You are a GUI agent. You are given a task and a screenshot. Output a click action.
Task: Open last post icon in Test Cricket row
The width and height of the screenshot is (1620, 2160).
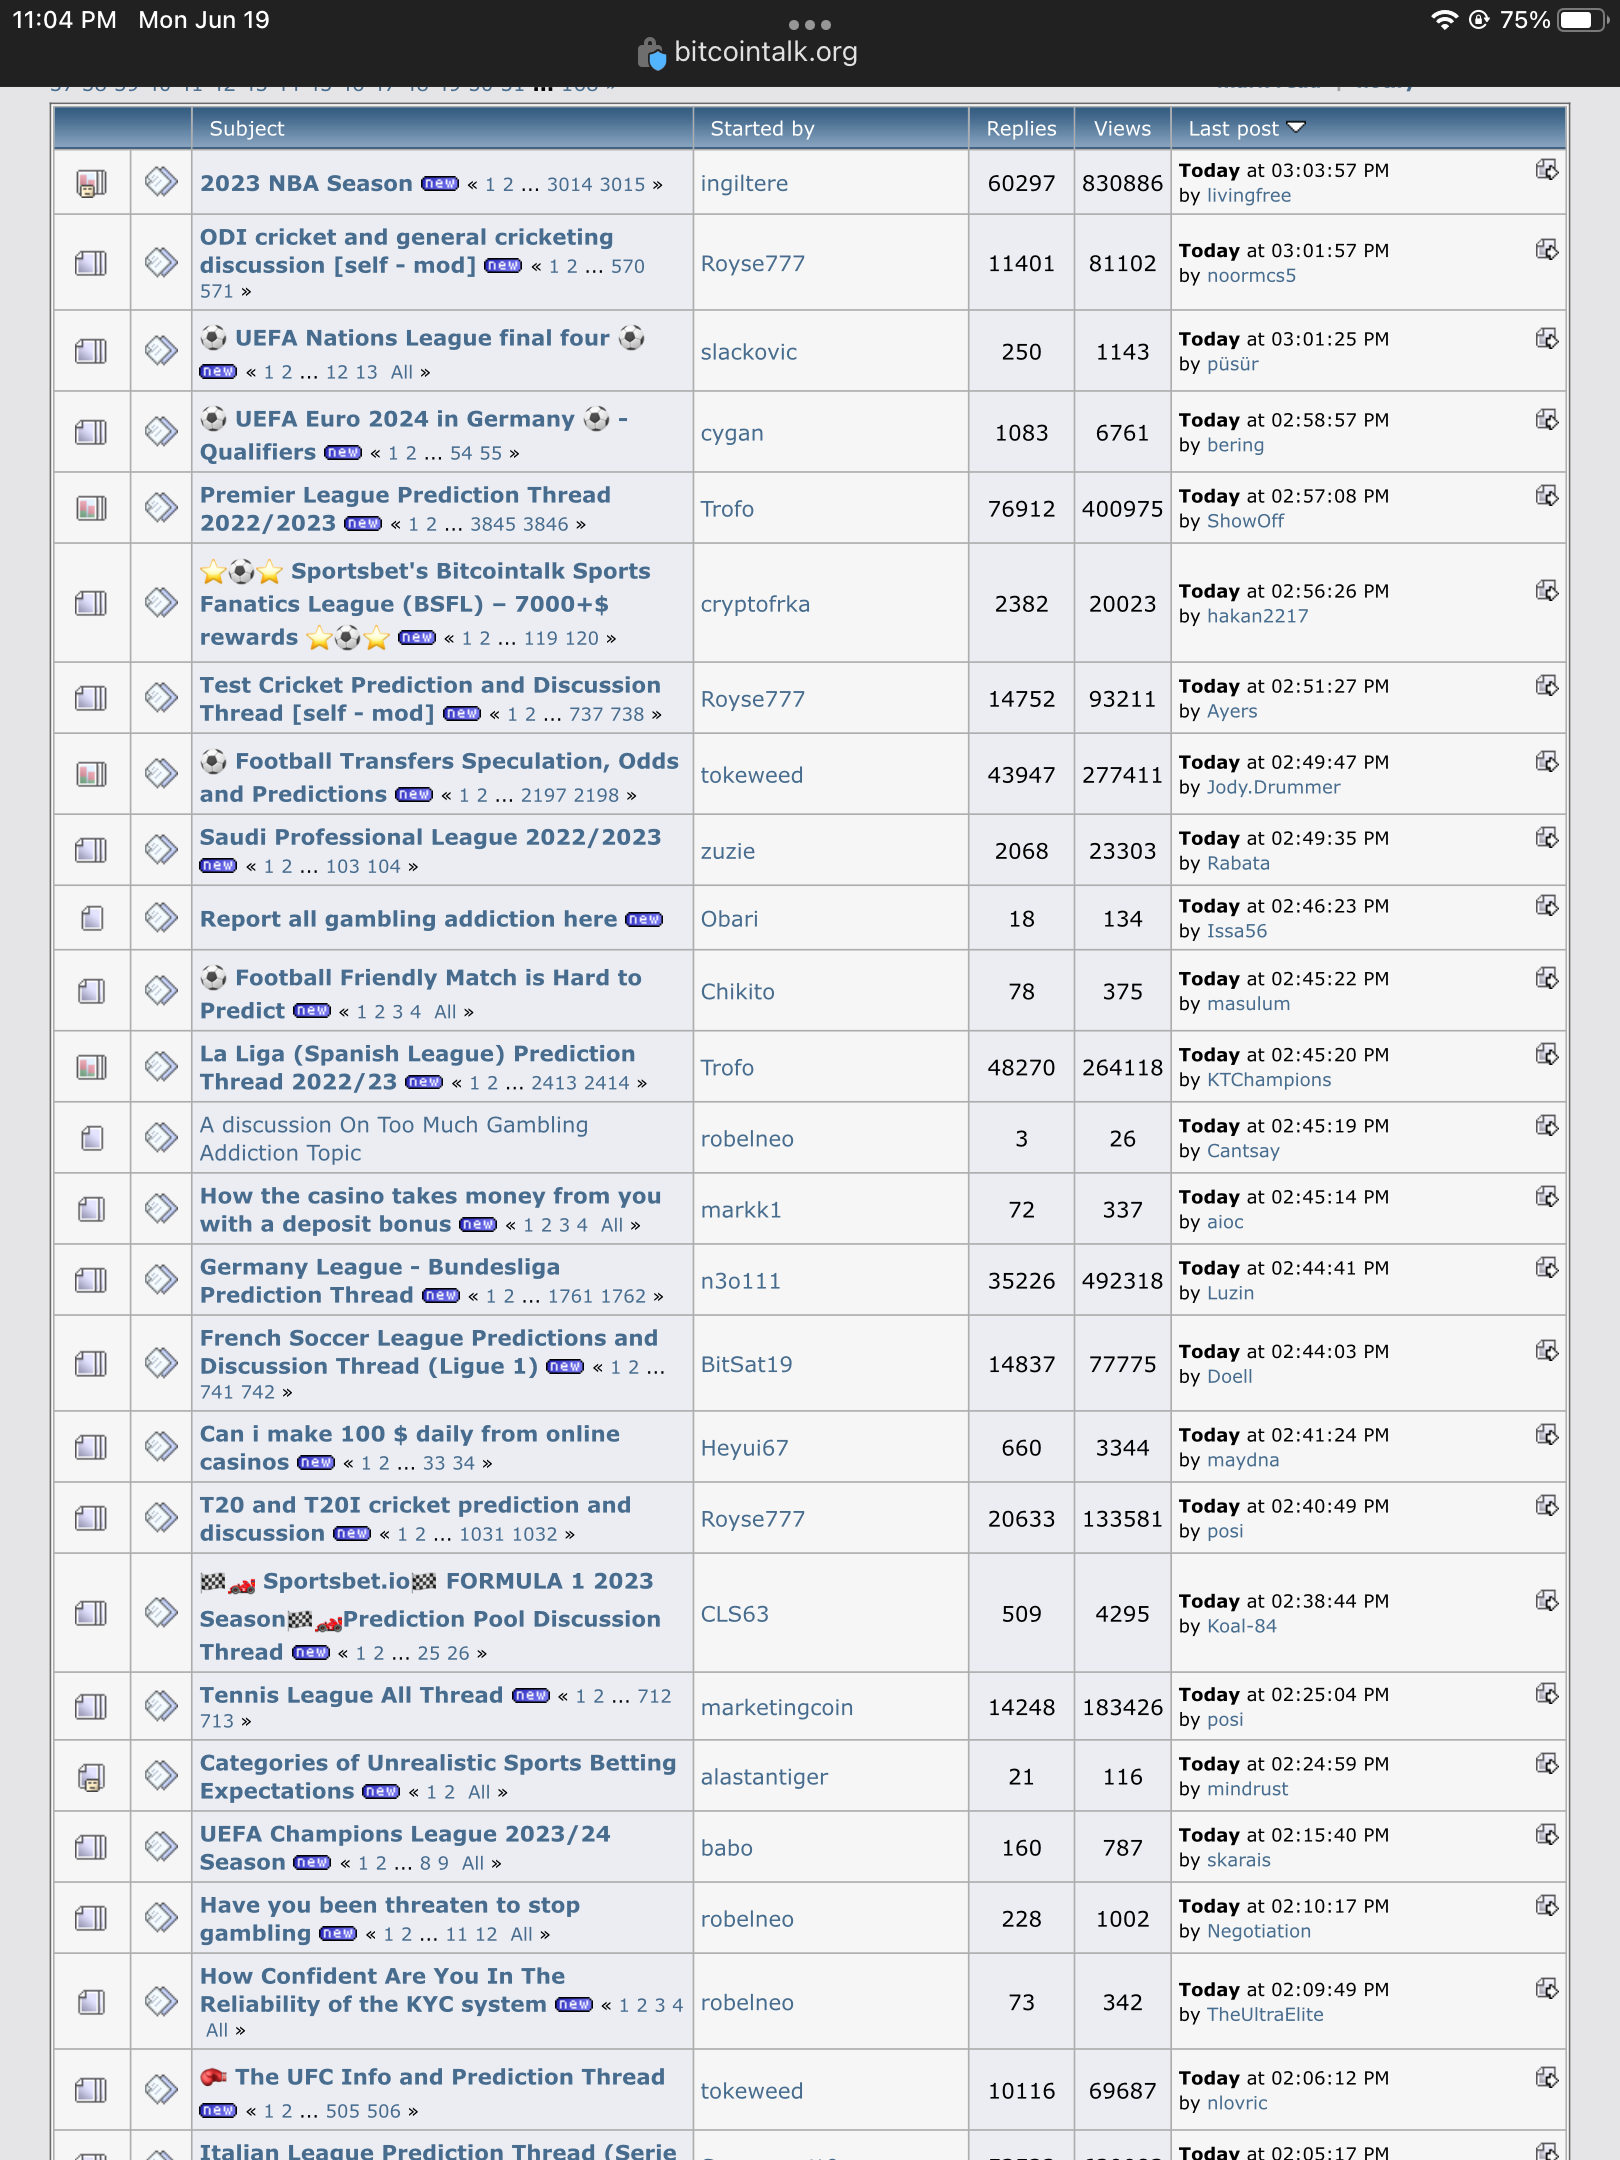click(1547, 686)
